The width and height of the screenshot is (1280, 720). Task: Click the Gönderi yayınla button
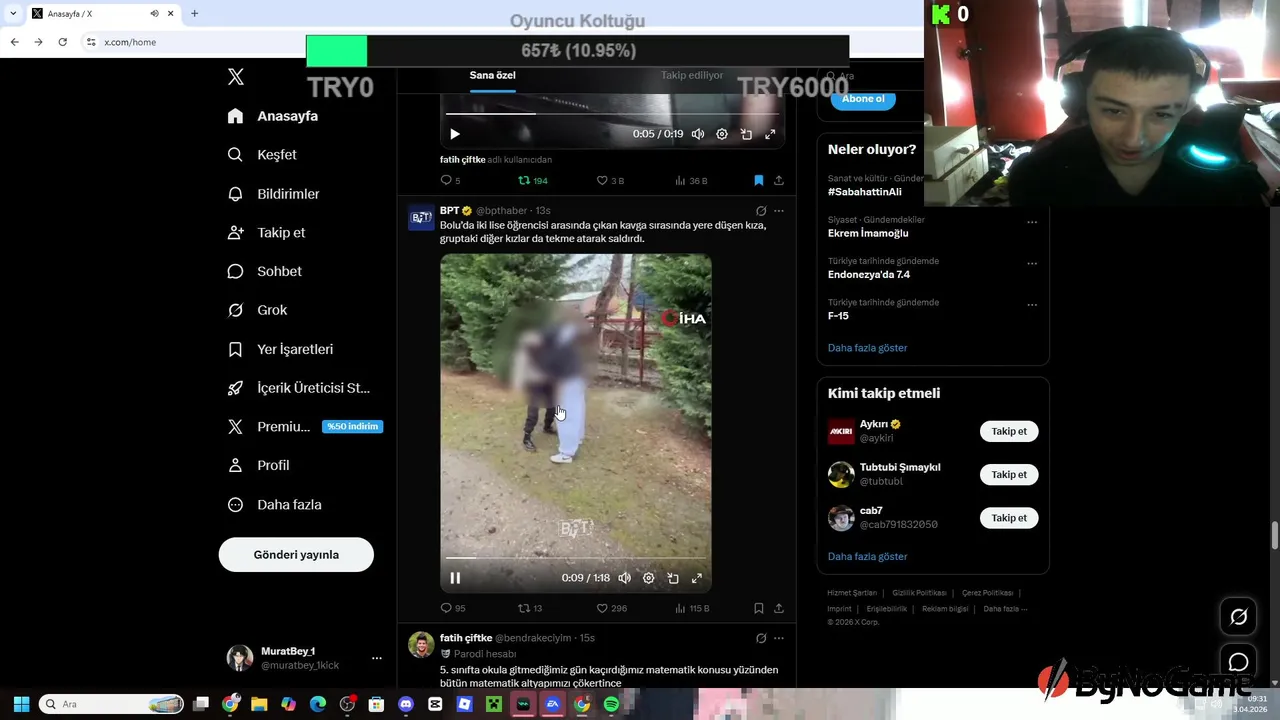296,555
